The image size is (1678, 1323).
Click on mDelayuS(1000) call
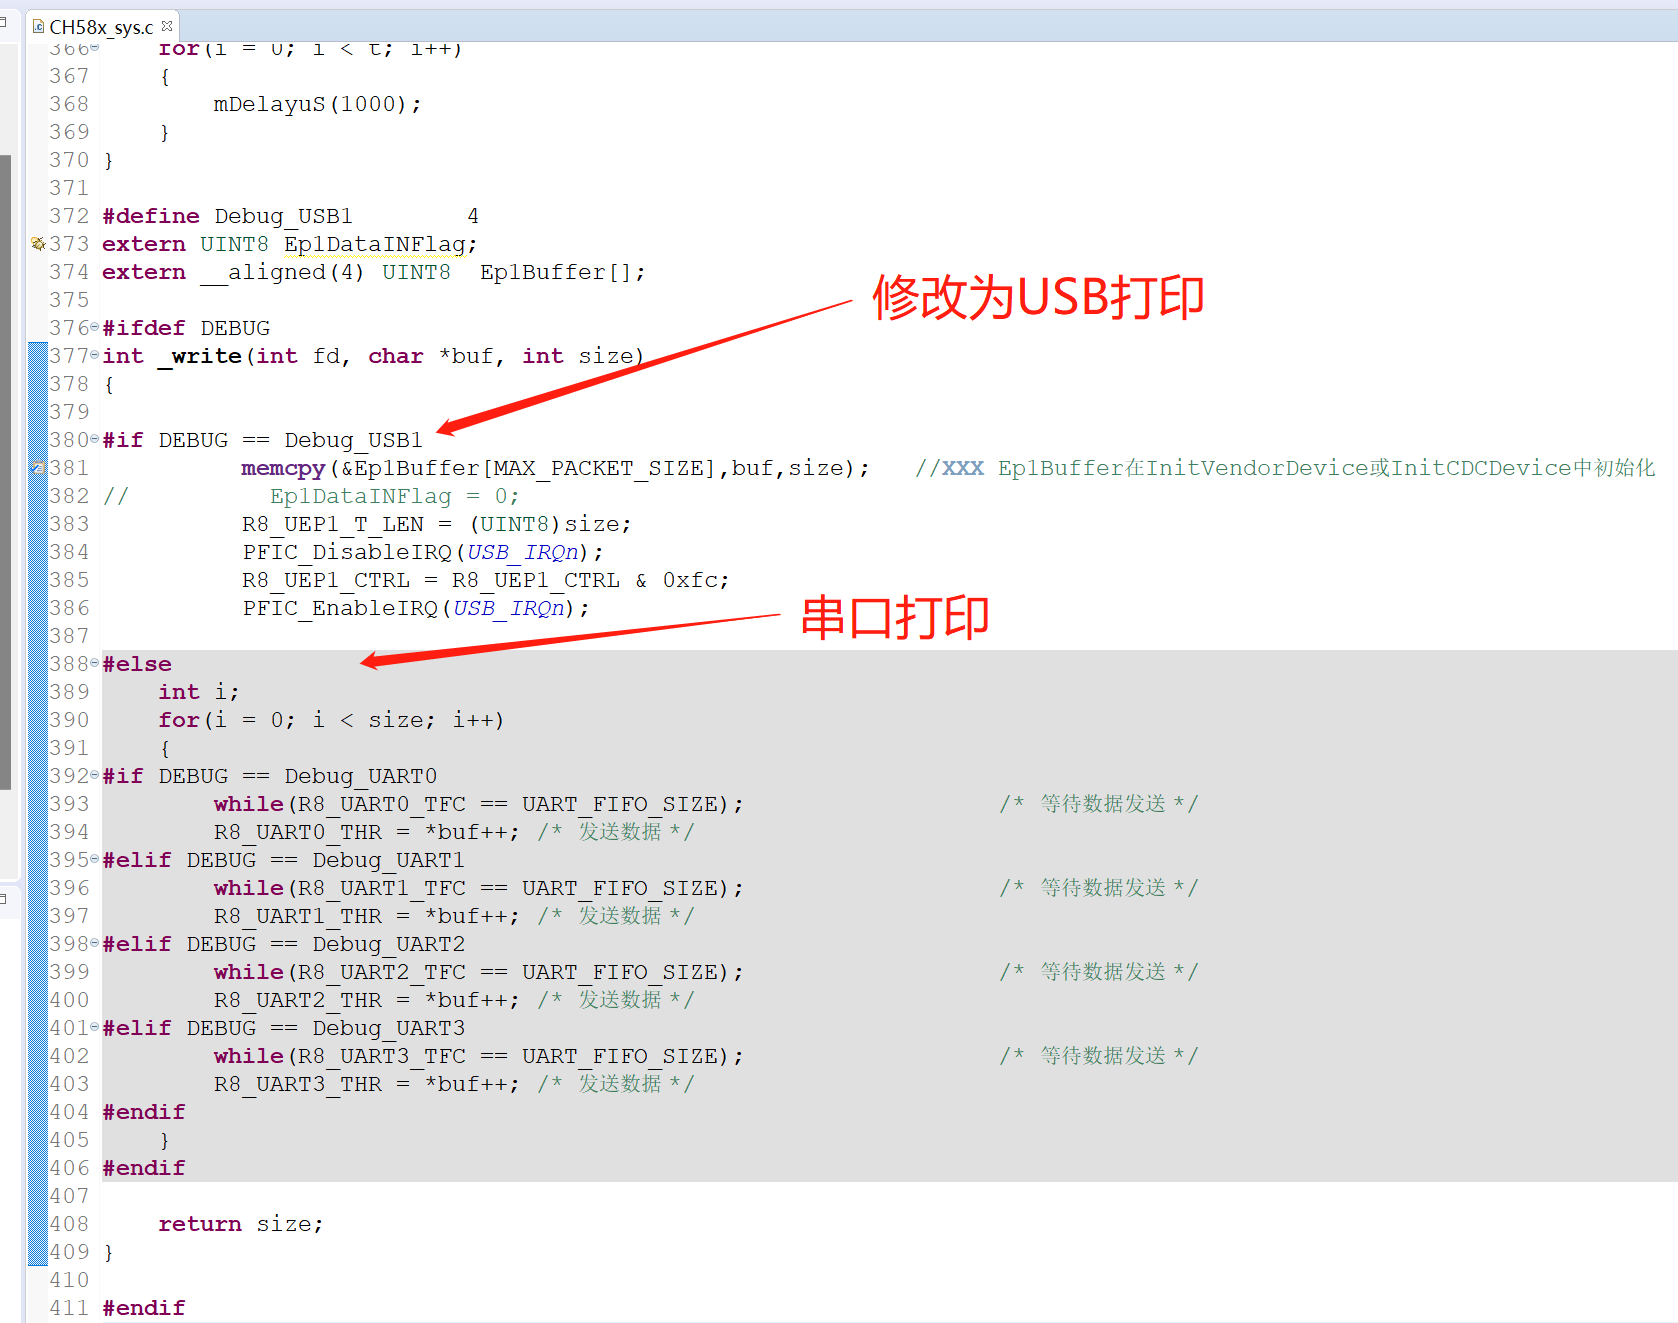click(317, 104)
